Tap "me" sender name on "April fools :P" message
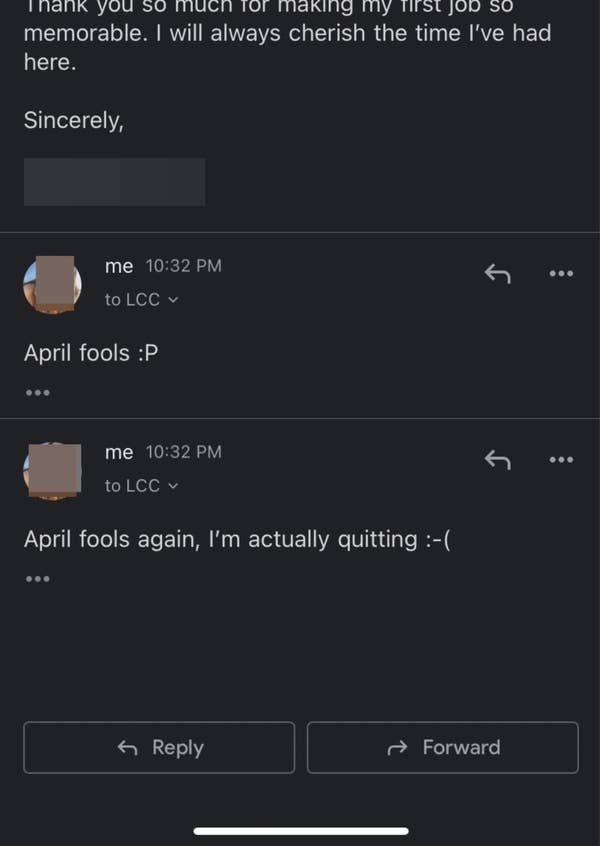600x846 pixels. [x=119, y=266]
